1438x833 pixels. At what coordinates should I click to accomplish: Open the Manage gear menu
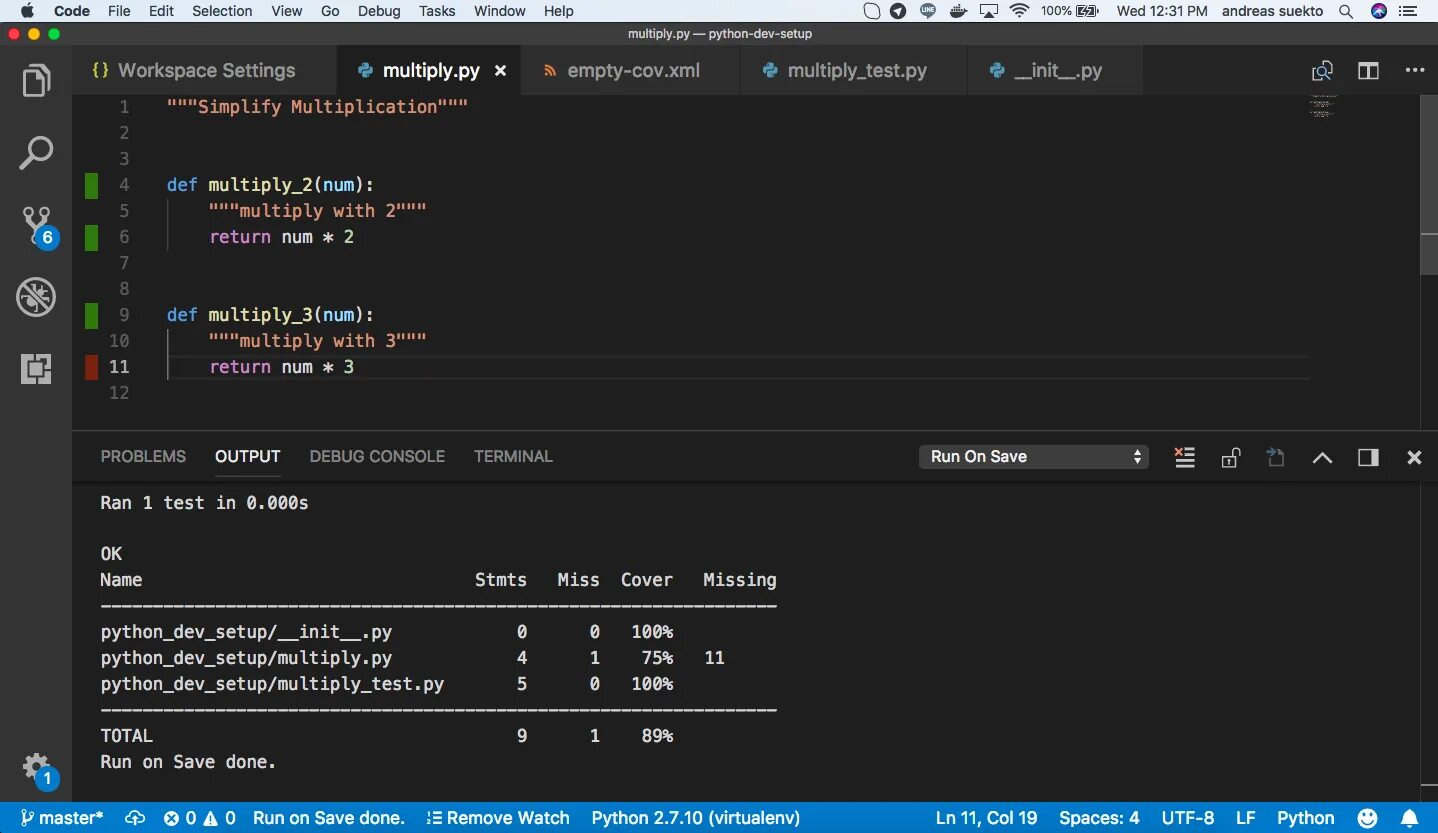pos(38,769)
